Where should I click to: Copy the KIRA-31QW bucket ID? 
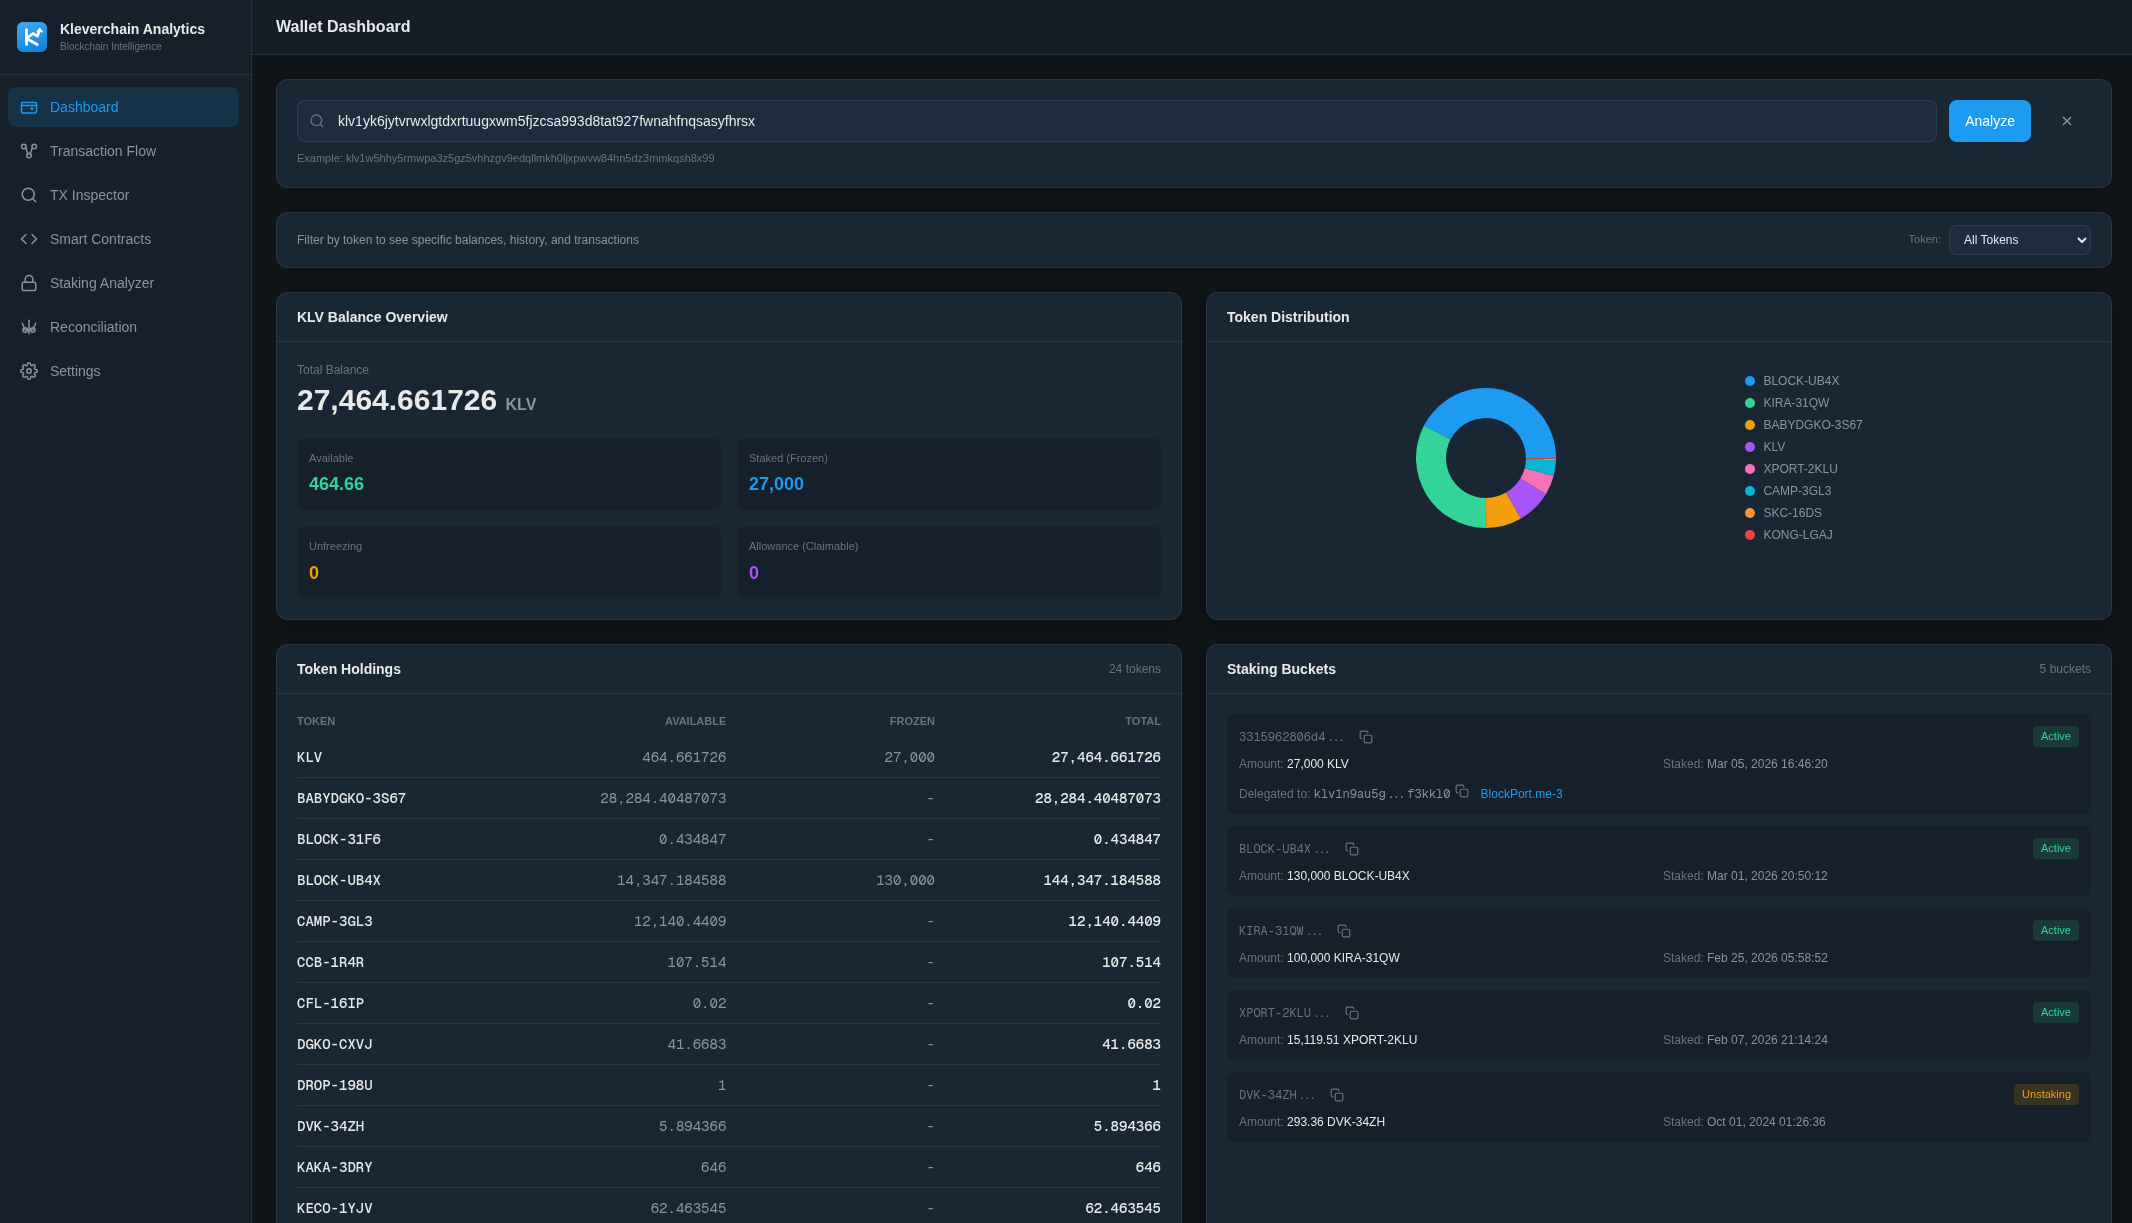click(1344, 930)
